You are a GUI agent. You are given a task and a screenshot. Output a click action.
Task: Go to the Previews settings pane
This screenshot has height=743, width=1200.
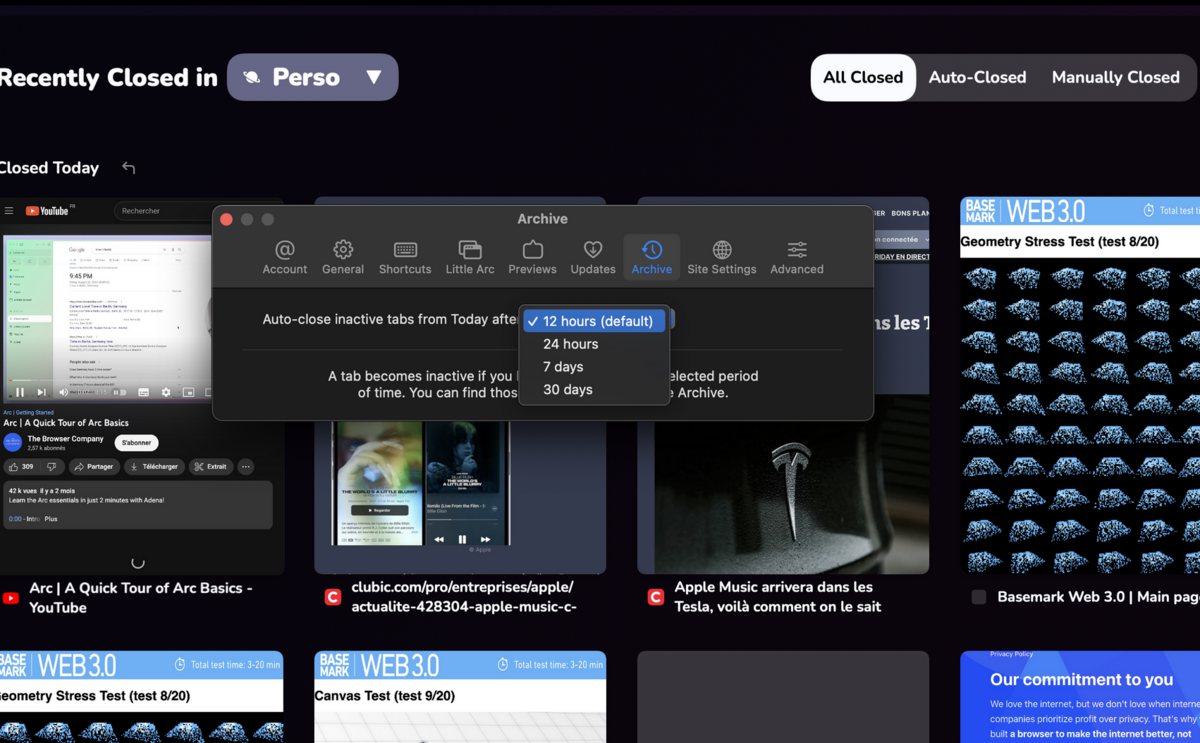point(532,257)
